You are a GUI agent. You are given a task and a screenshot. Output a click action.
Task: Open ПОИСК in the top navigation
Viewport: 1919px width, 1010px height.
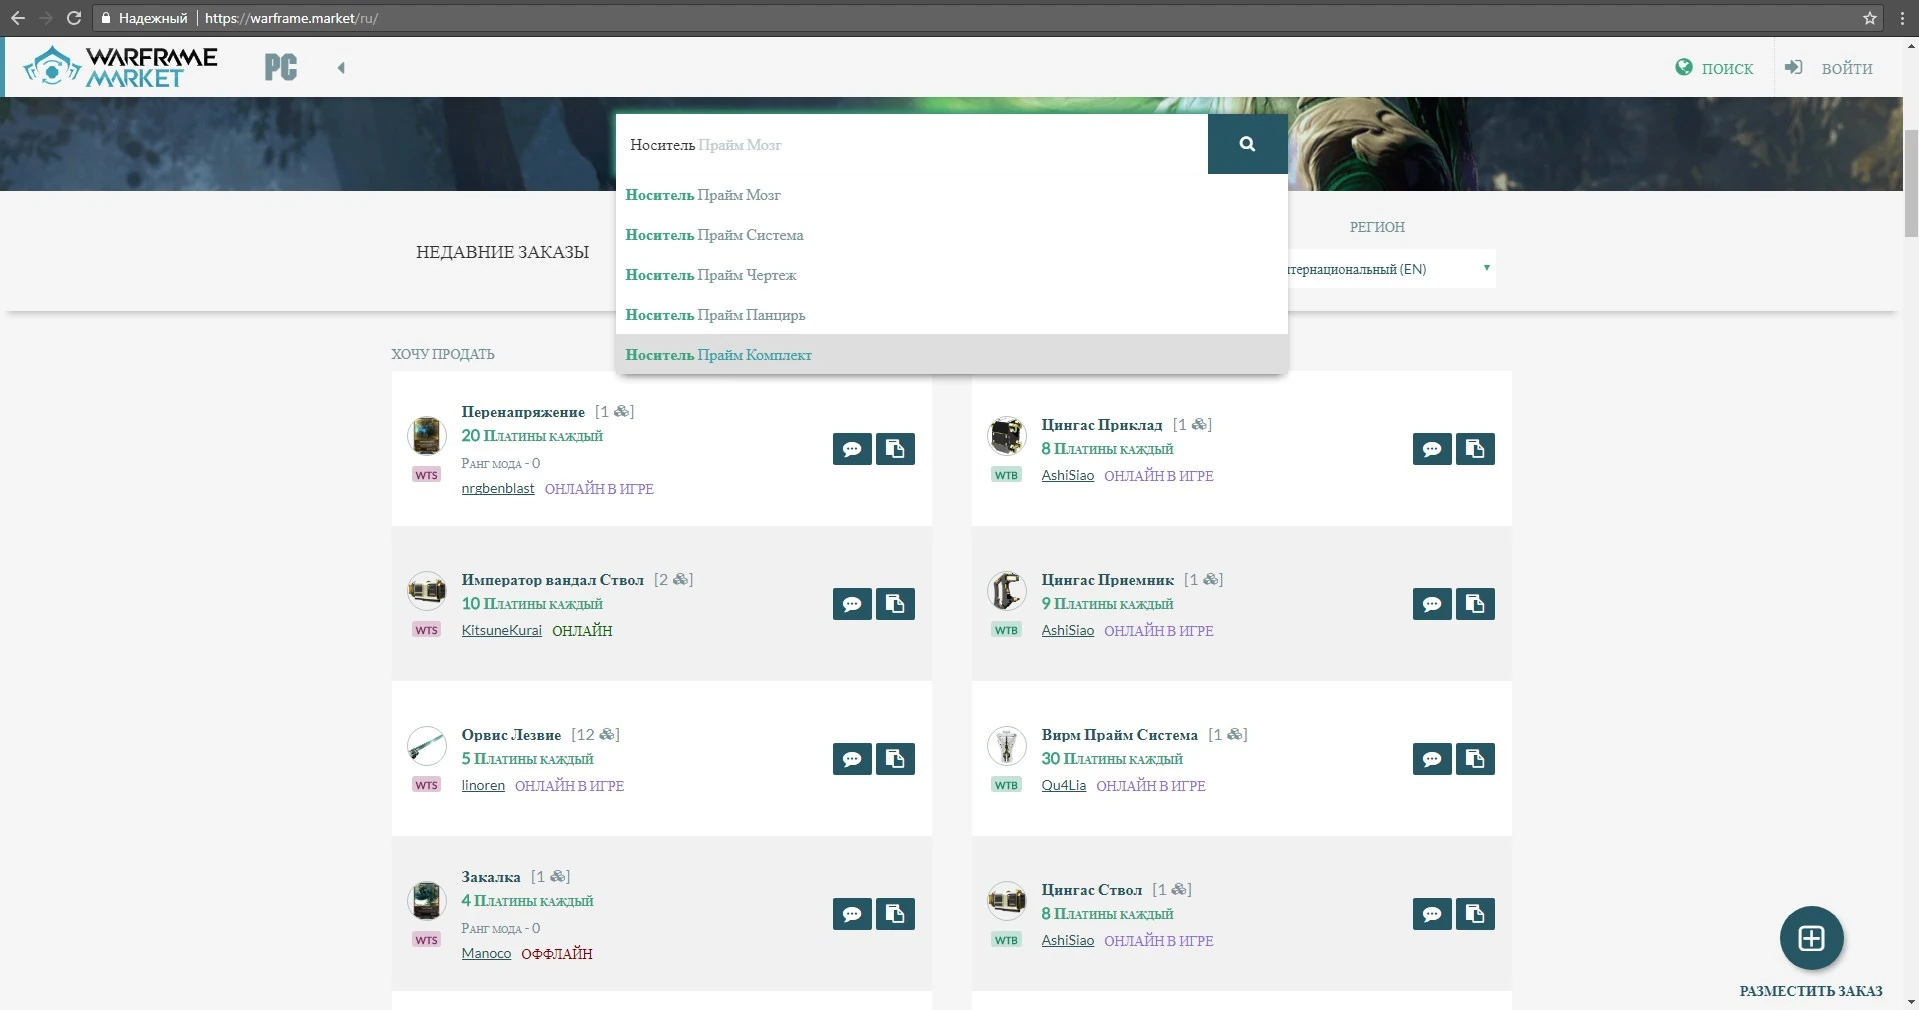pos(1715,68)
